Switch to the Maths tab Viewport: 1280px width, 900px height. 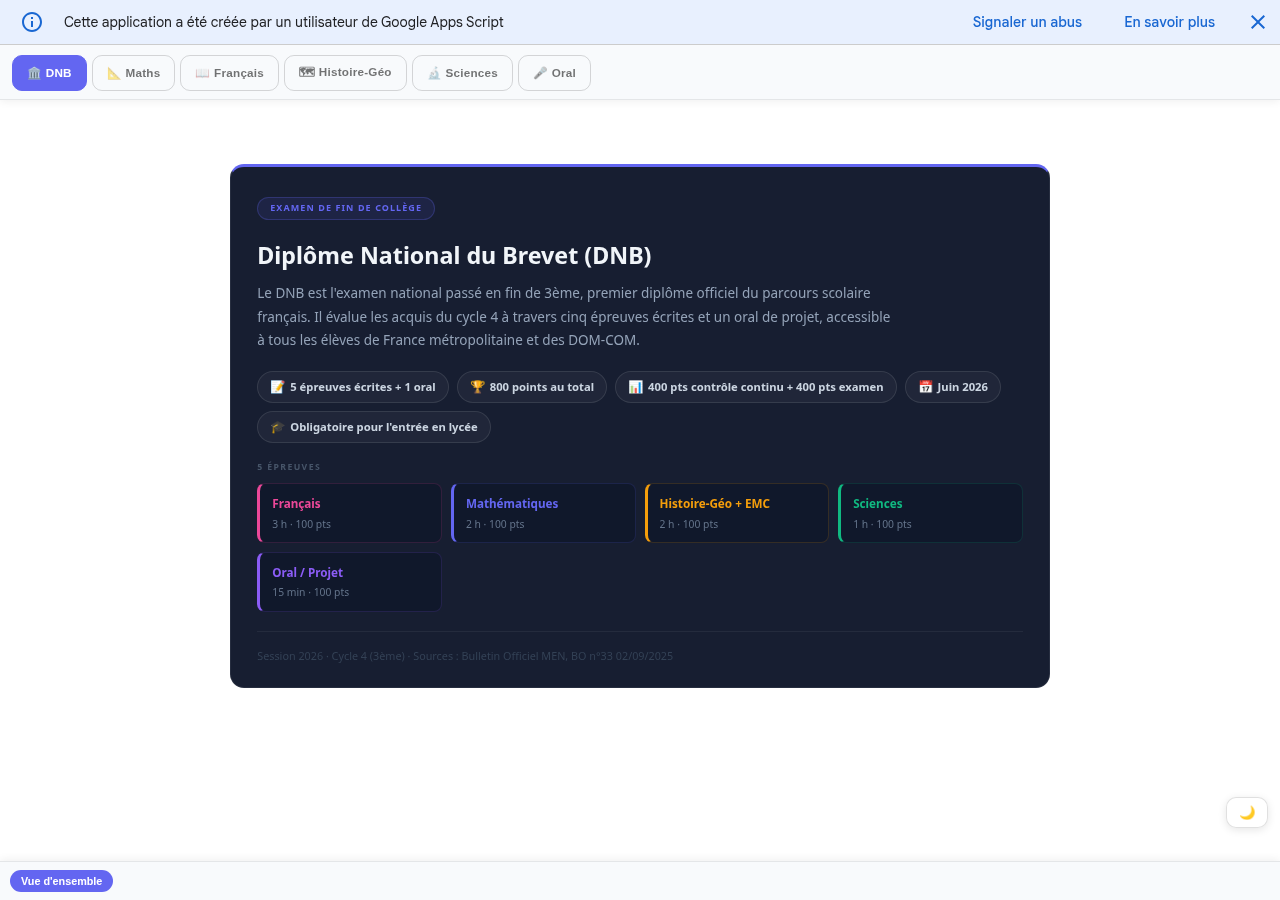pyautogui.click(x=133, y=73)
